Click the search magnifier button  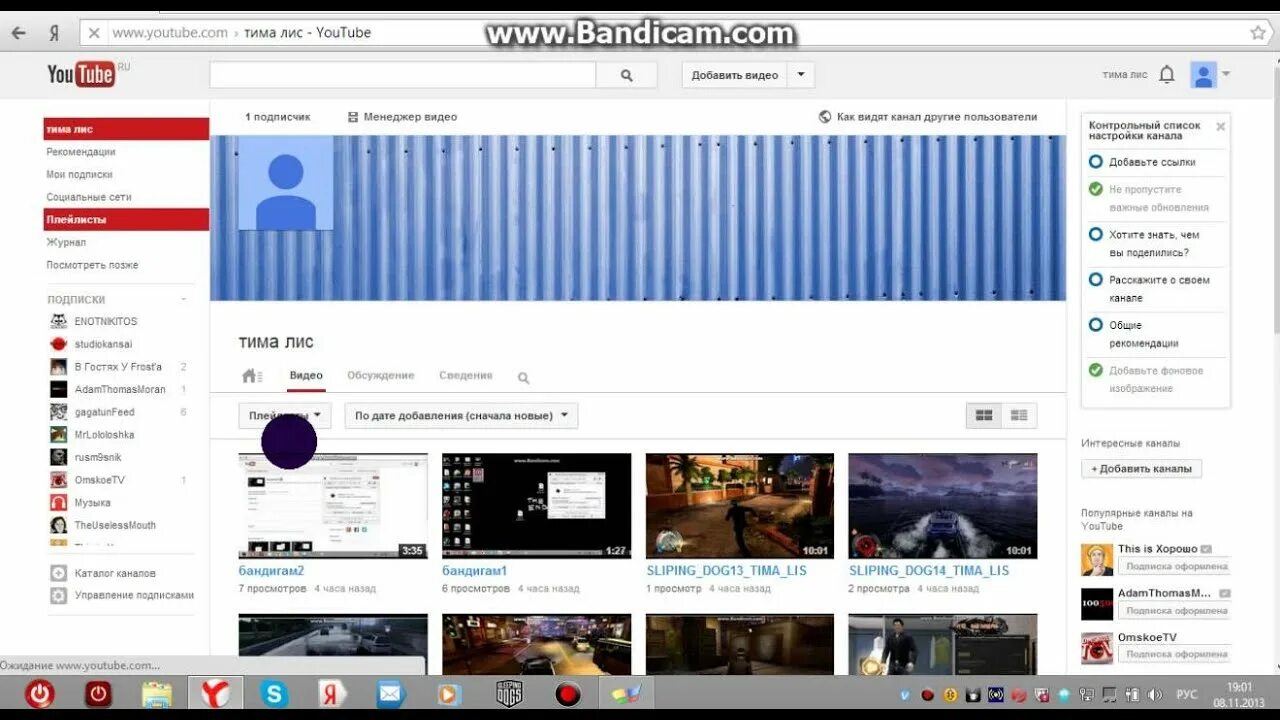[627, 75]
